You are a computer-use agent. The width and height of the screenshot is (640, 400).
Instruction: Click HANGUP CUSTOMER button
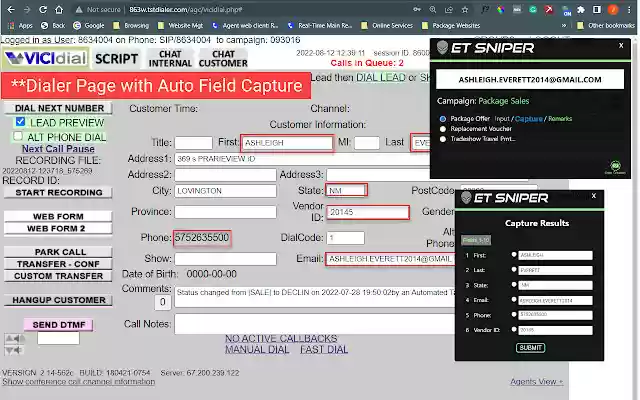(x=58, y=300)
